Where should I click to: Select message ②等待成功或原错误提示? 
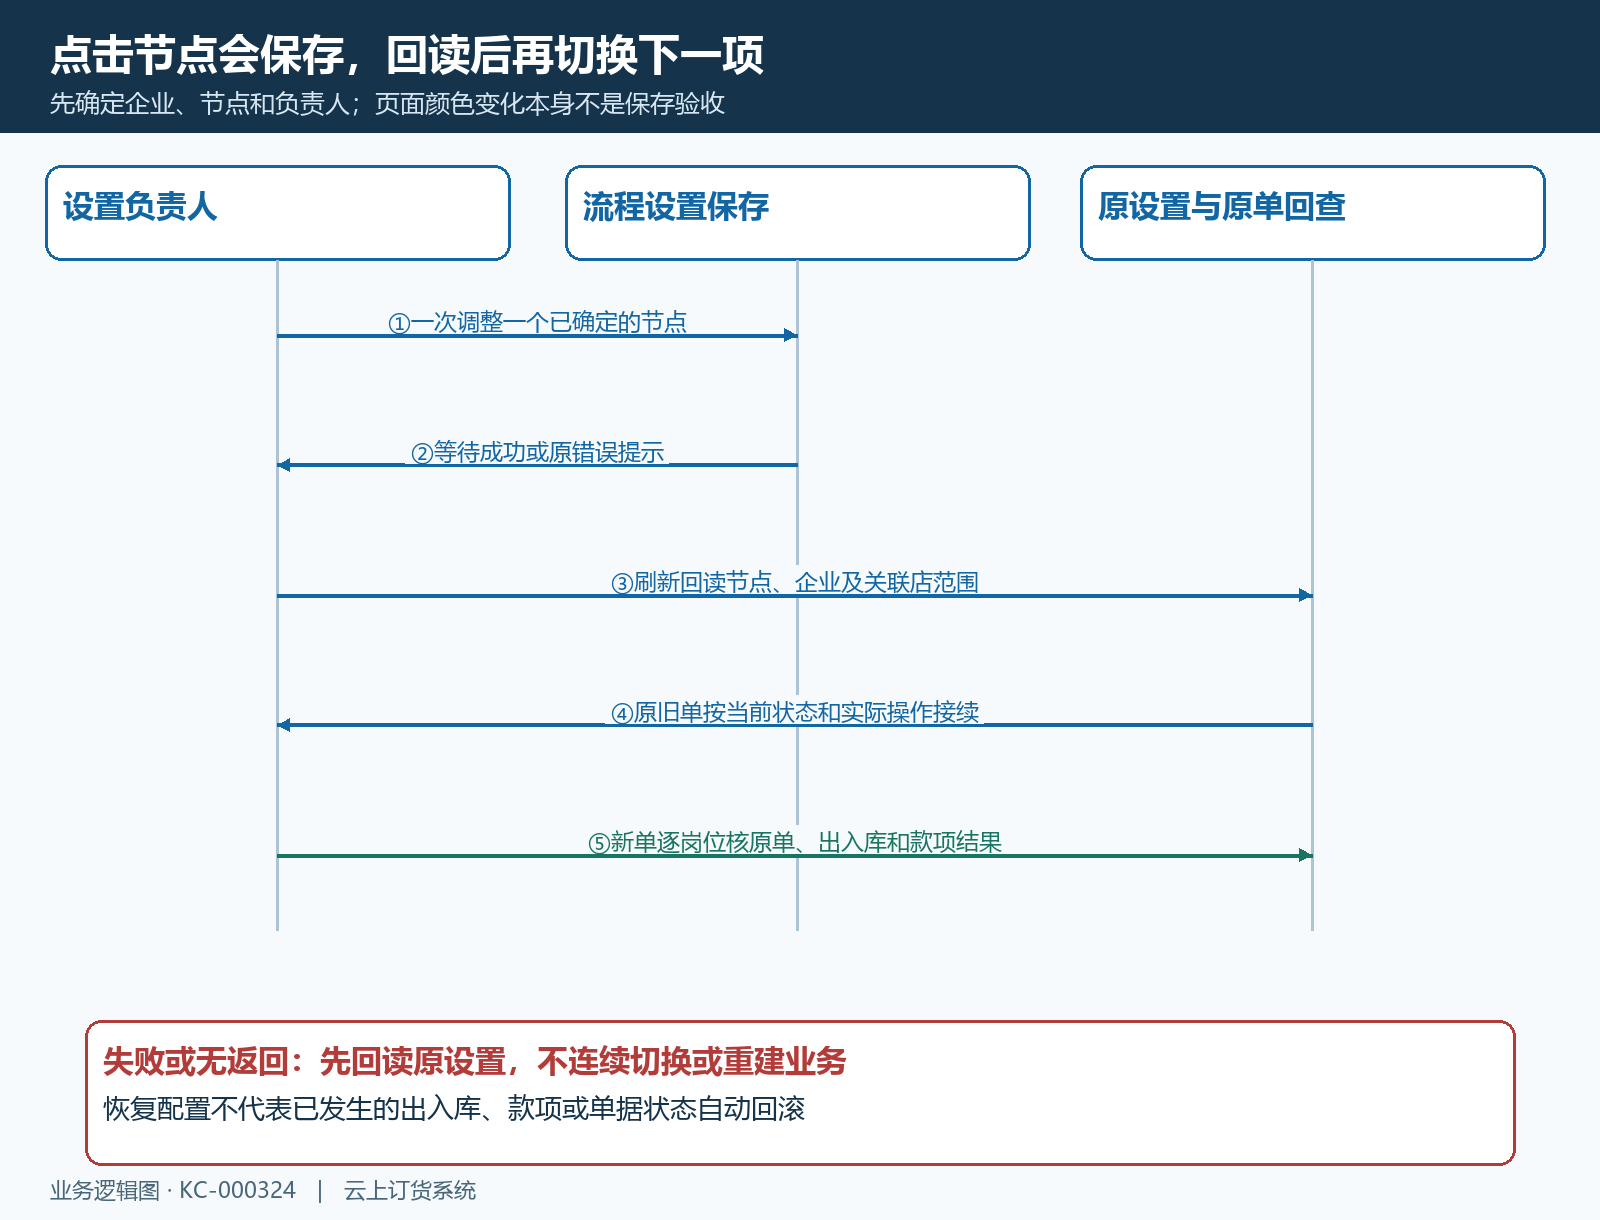[x=538, y=452]
